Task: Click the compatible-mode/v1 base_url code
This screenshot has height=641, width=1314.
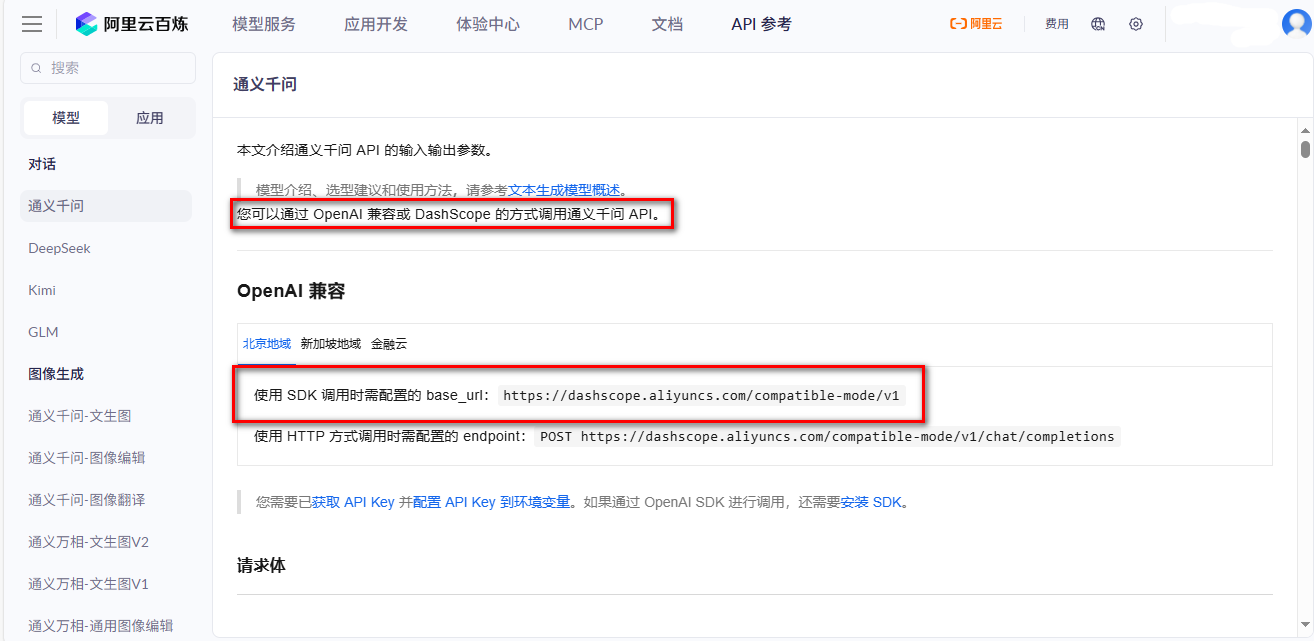Action: pyautogui.click(x=701, y=395)
